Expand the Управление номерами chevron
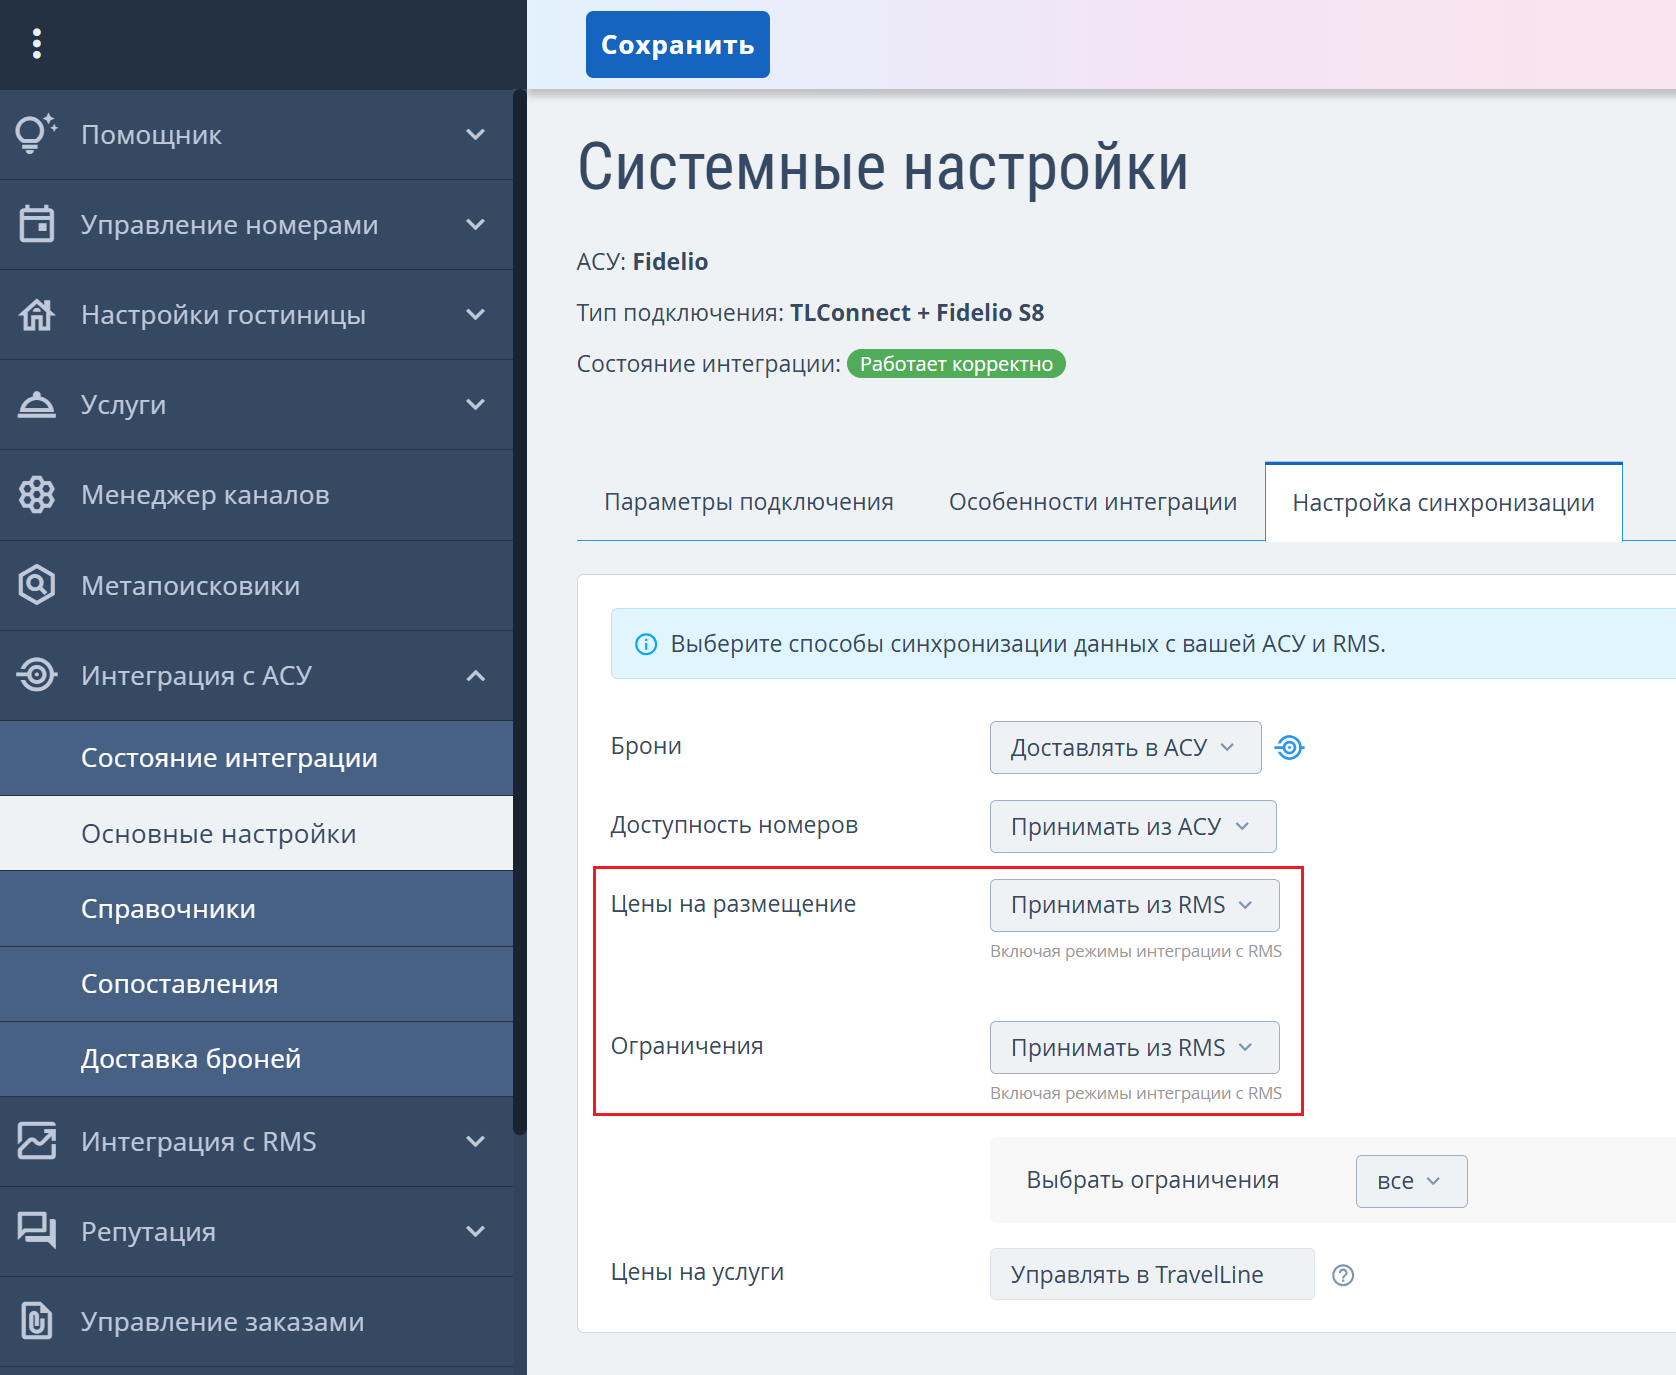The height and width of the screenshot is (1375, 1676). coord(476,224)
